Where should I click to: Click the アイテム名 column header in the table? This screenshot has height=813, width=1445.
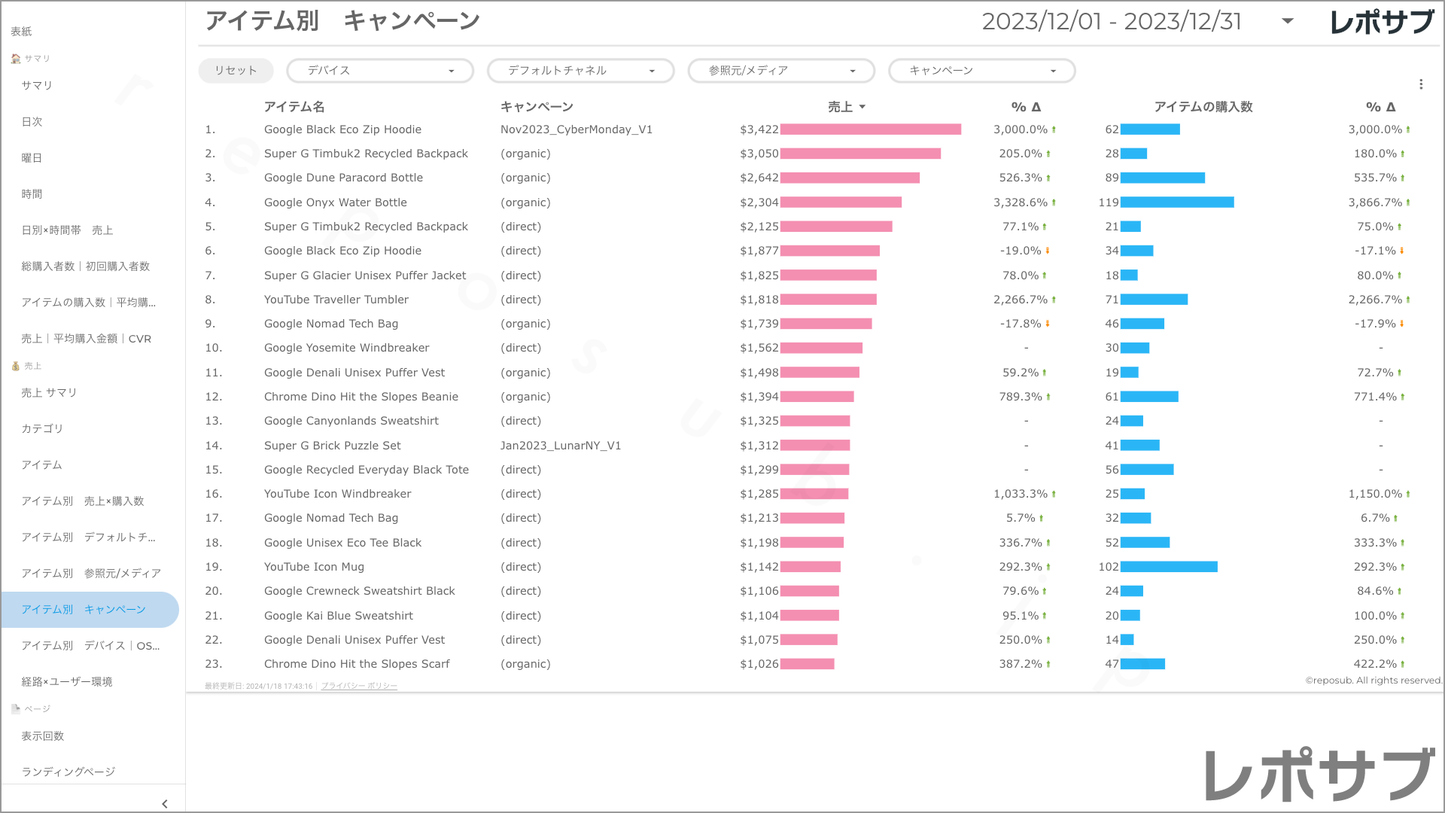tap(294, 107)
